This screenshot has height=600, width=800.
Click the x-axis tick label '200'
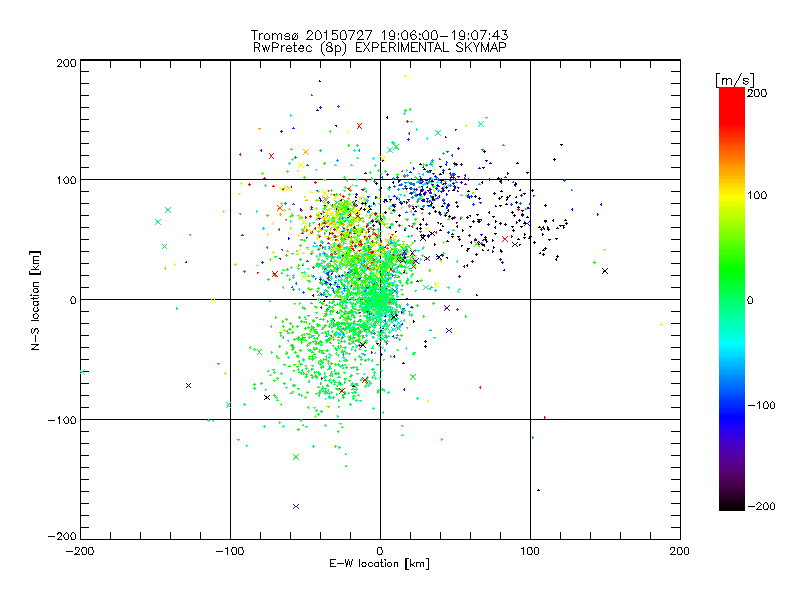pyautogui.click(x=680, y=552)
